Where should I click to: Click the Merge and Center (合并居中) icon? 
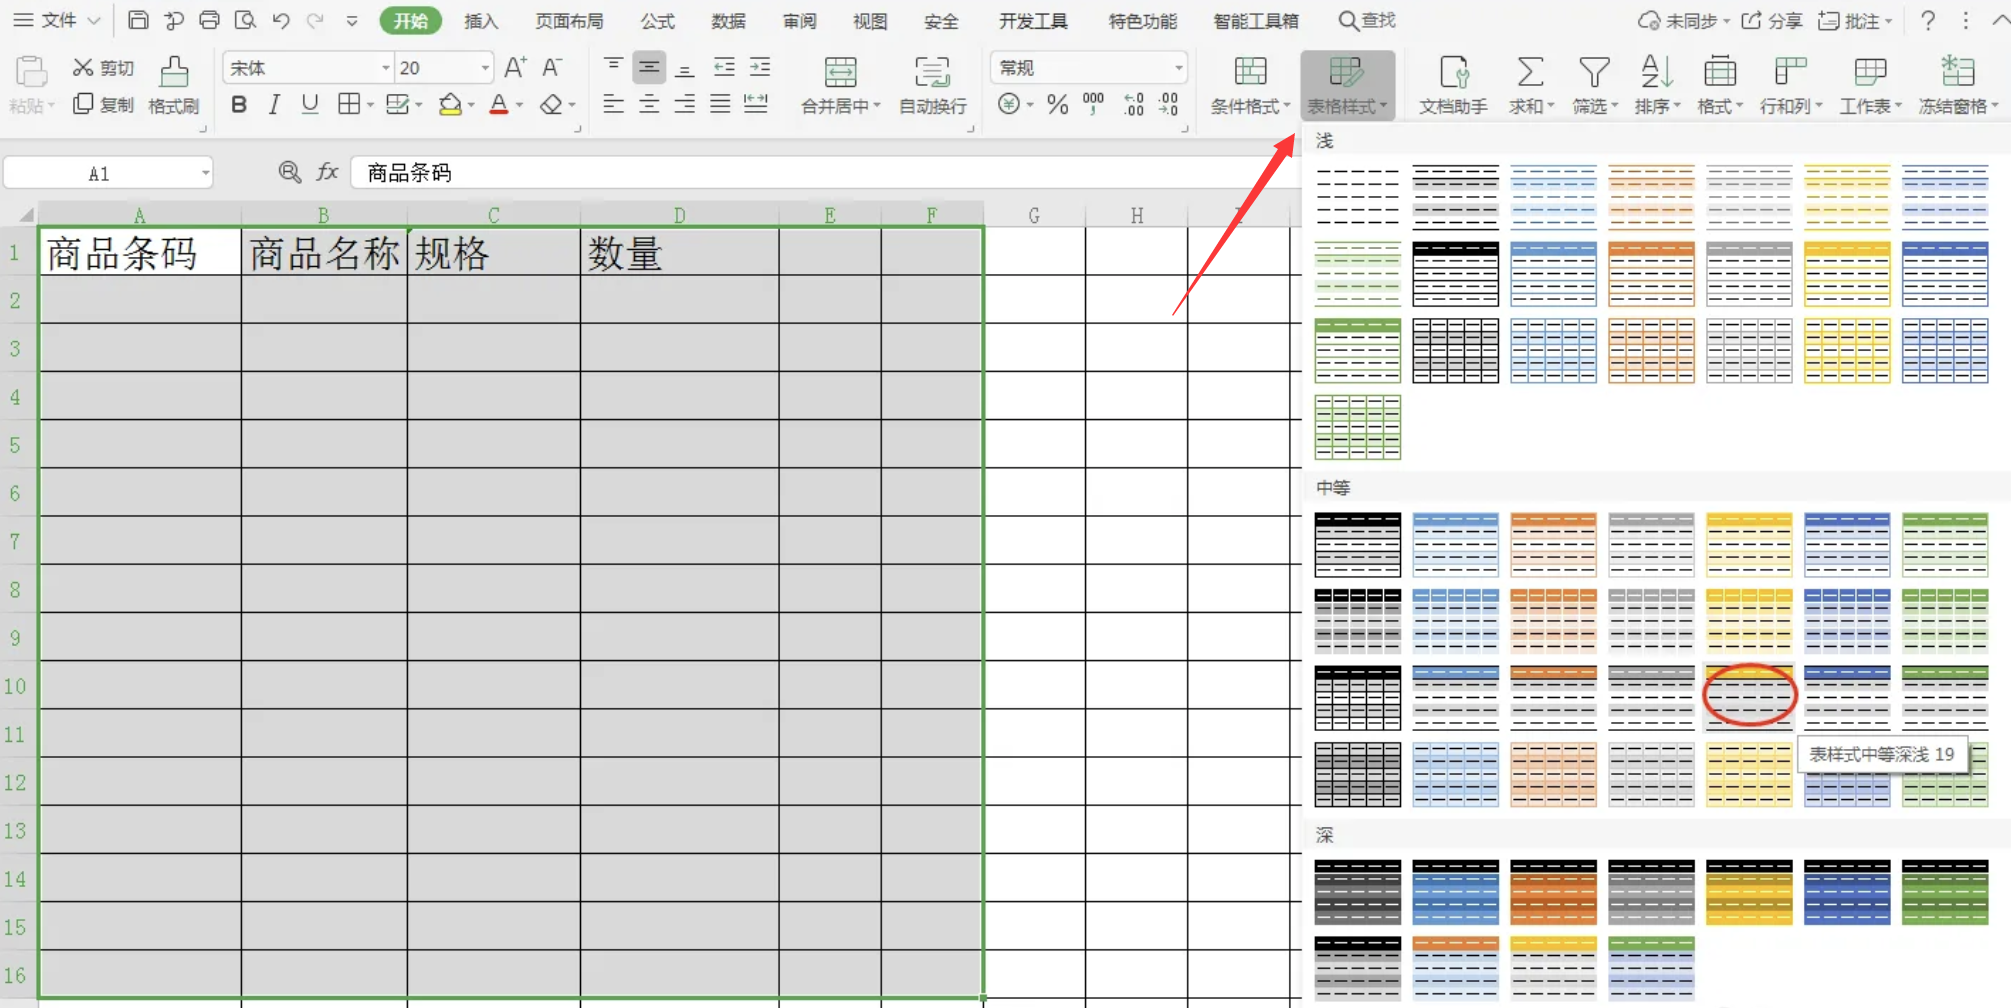840,74
